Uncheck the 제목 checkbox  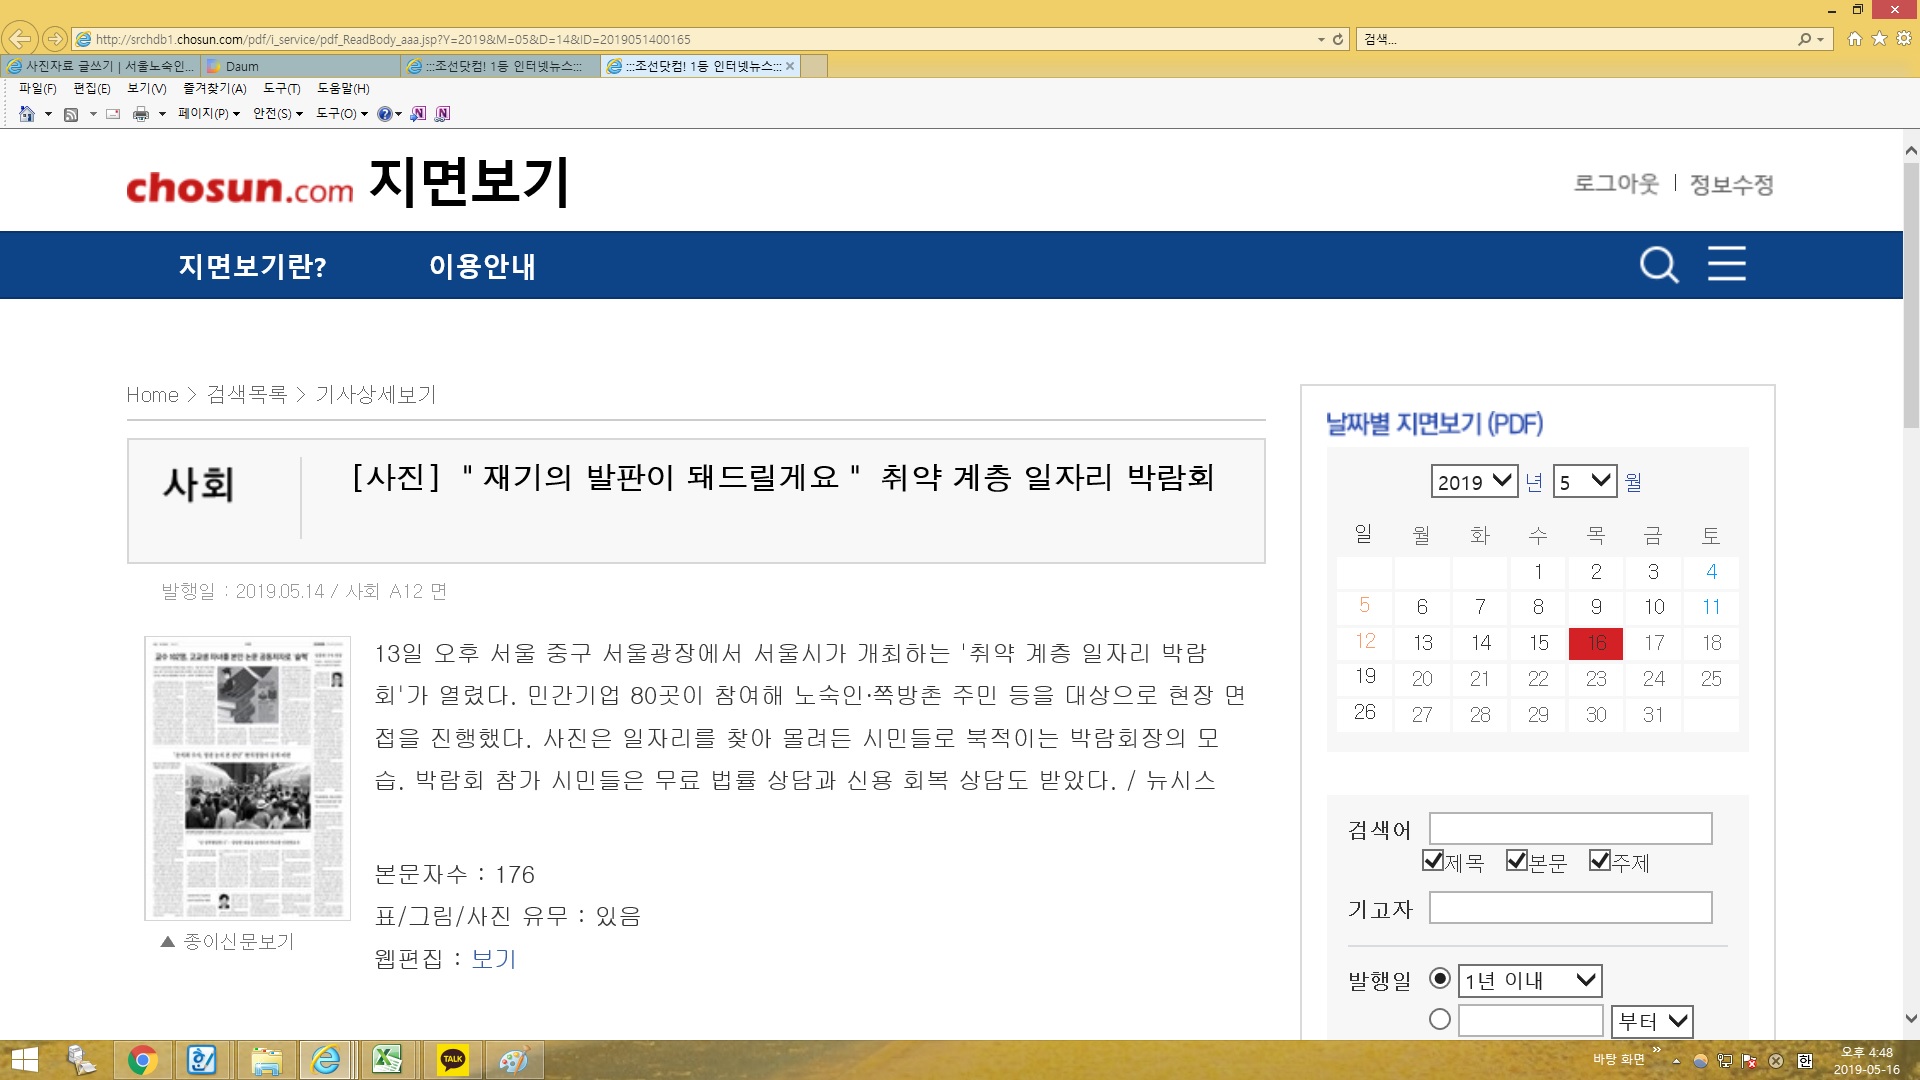point(1433,860)
